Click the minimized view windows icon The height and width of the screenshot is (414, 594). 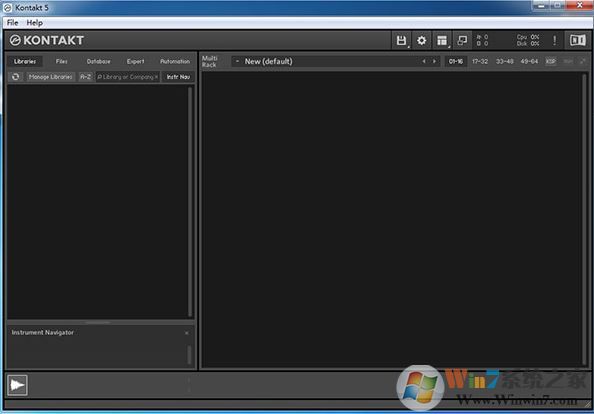[462, 40]
